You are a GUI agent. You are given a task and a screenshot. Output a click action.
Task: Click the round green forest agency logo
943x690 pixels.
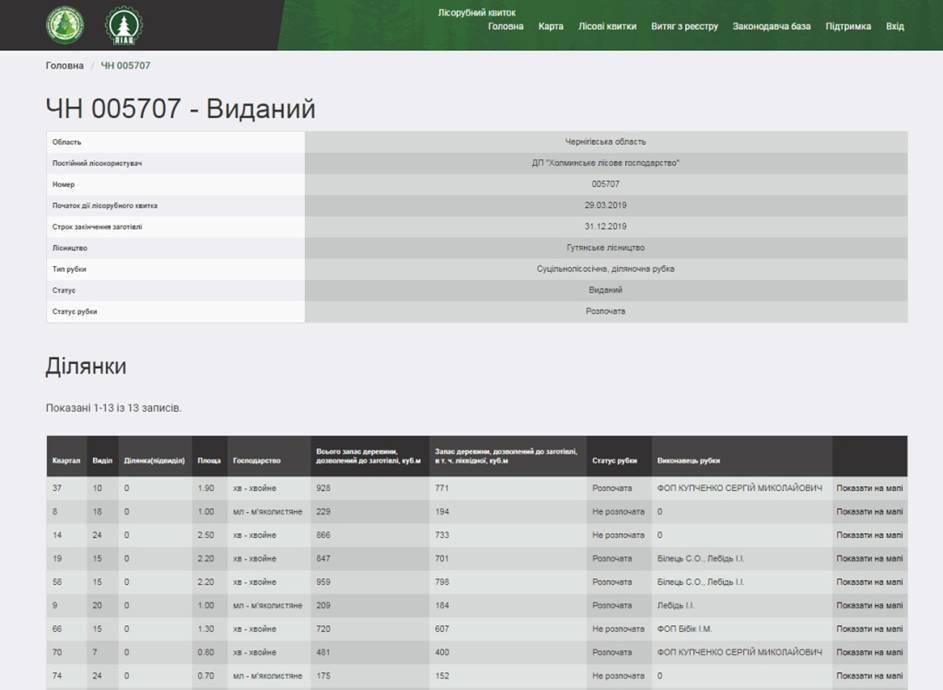(65, 25)
